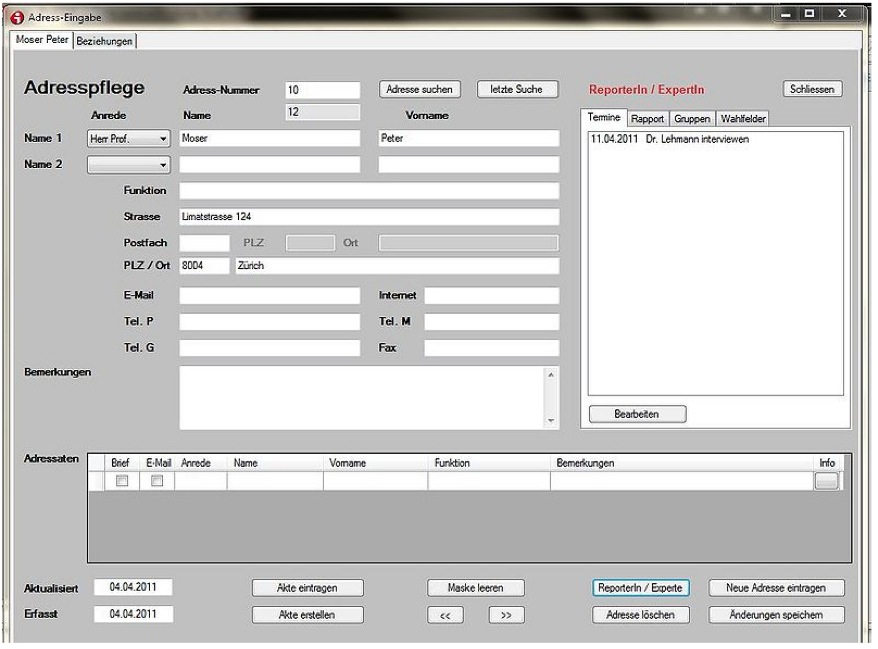
Task: Select the Gruppen tab
Action: click(x=692, y=119)
